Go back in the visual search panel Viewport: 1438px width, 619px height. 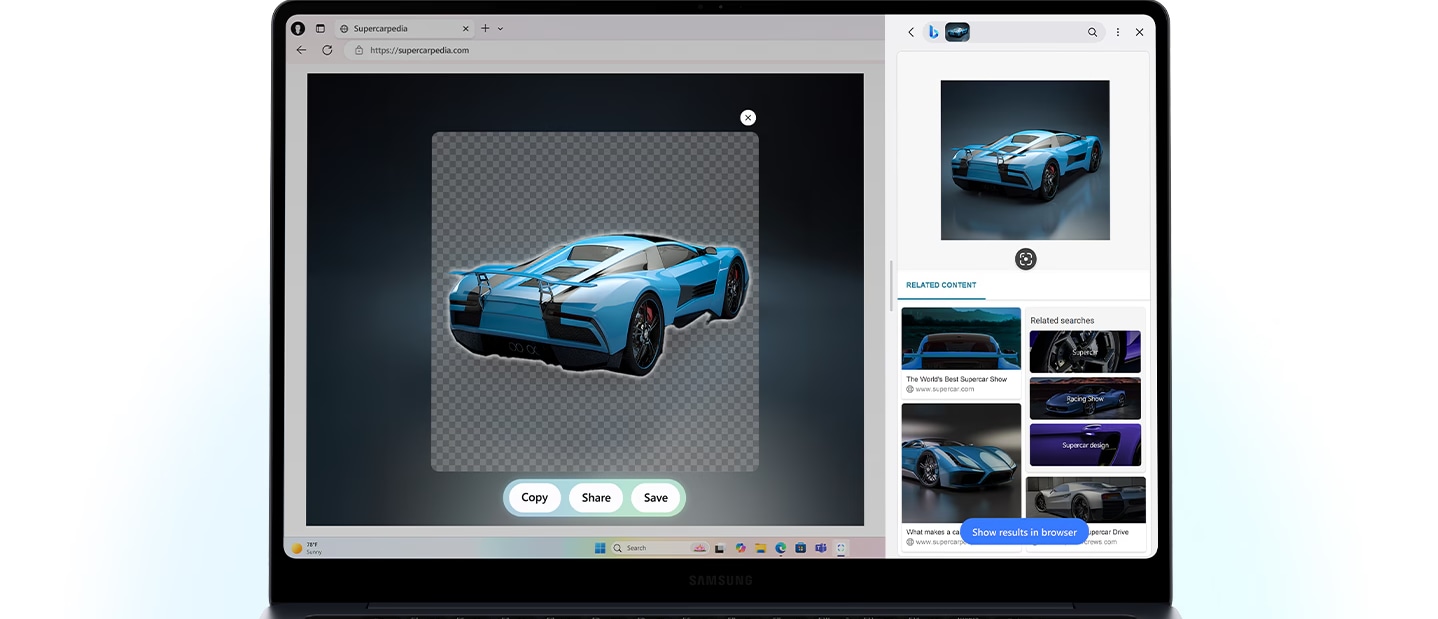911,33
